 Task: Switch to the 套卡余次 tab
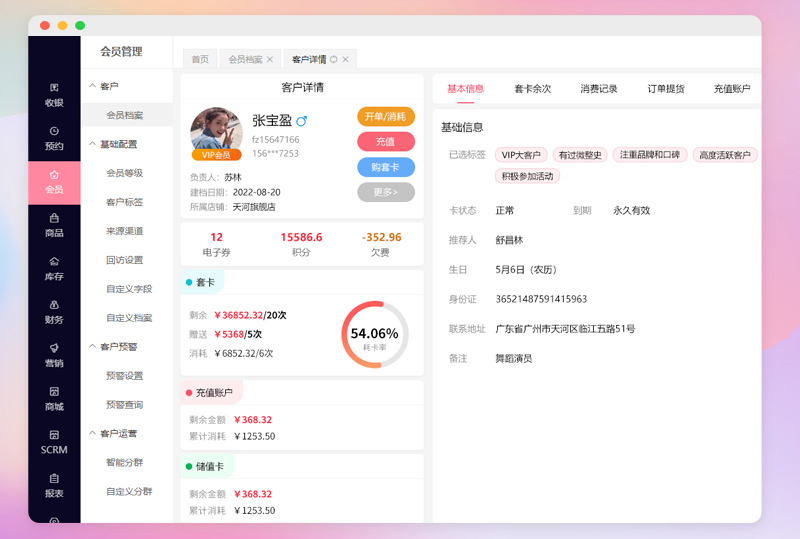[x=532, y=89]
